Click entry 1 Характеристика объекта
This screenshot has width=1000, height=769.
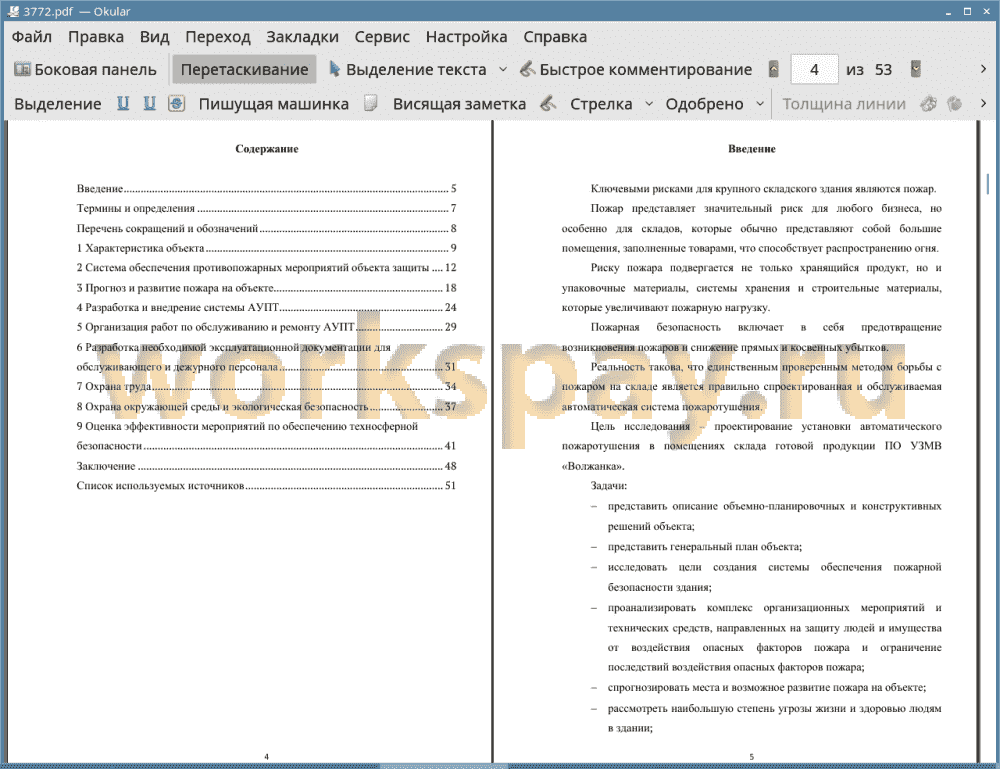[266, 248]
